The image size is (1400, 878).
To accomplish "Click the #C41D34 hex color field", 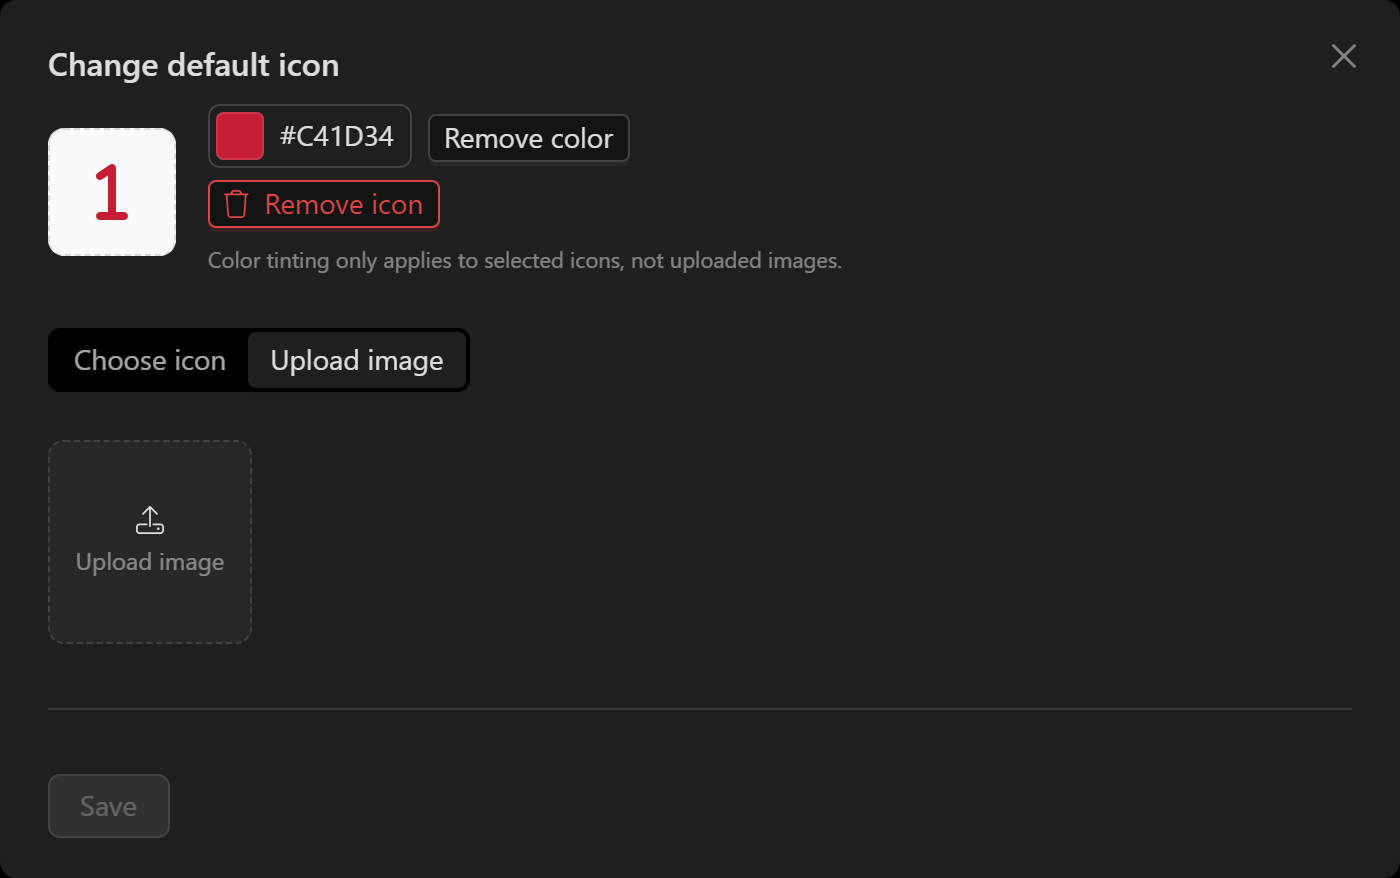I will click(x=337, y=136).
